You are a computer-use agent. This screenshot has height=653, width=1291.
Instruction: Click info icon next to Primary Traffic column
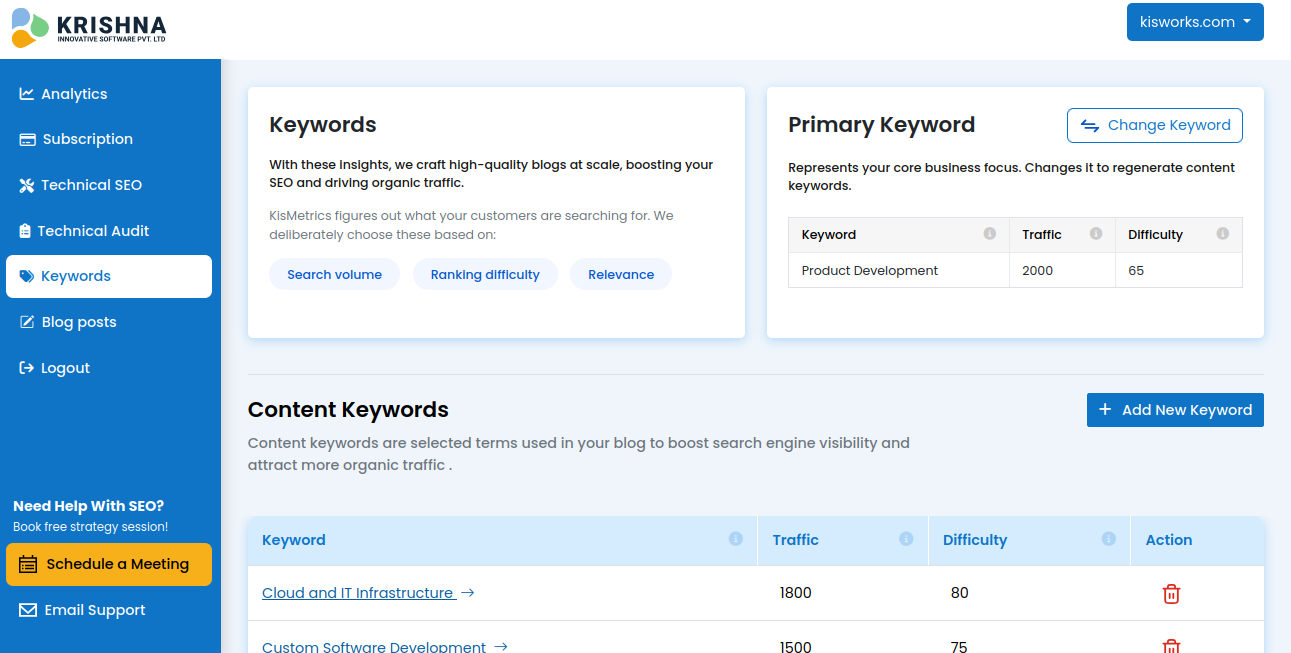(1096, 234)
